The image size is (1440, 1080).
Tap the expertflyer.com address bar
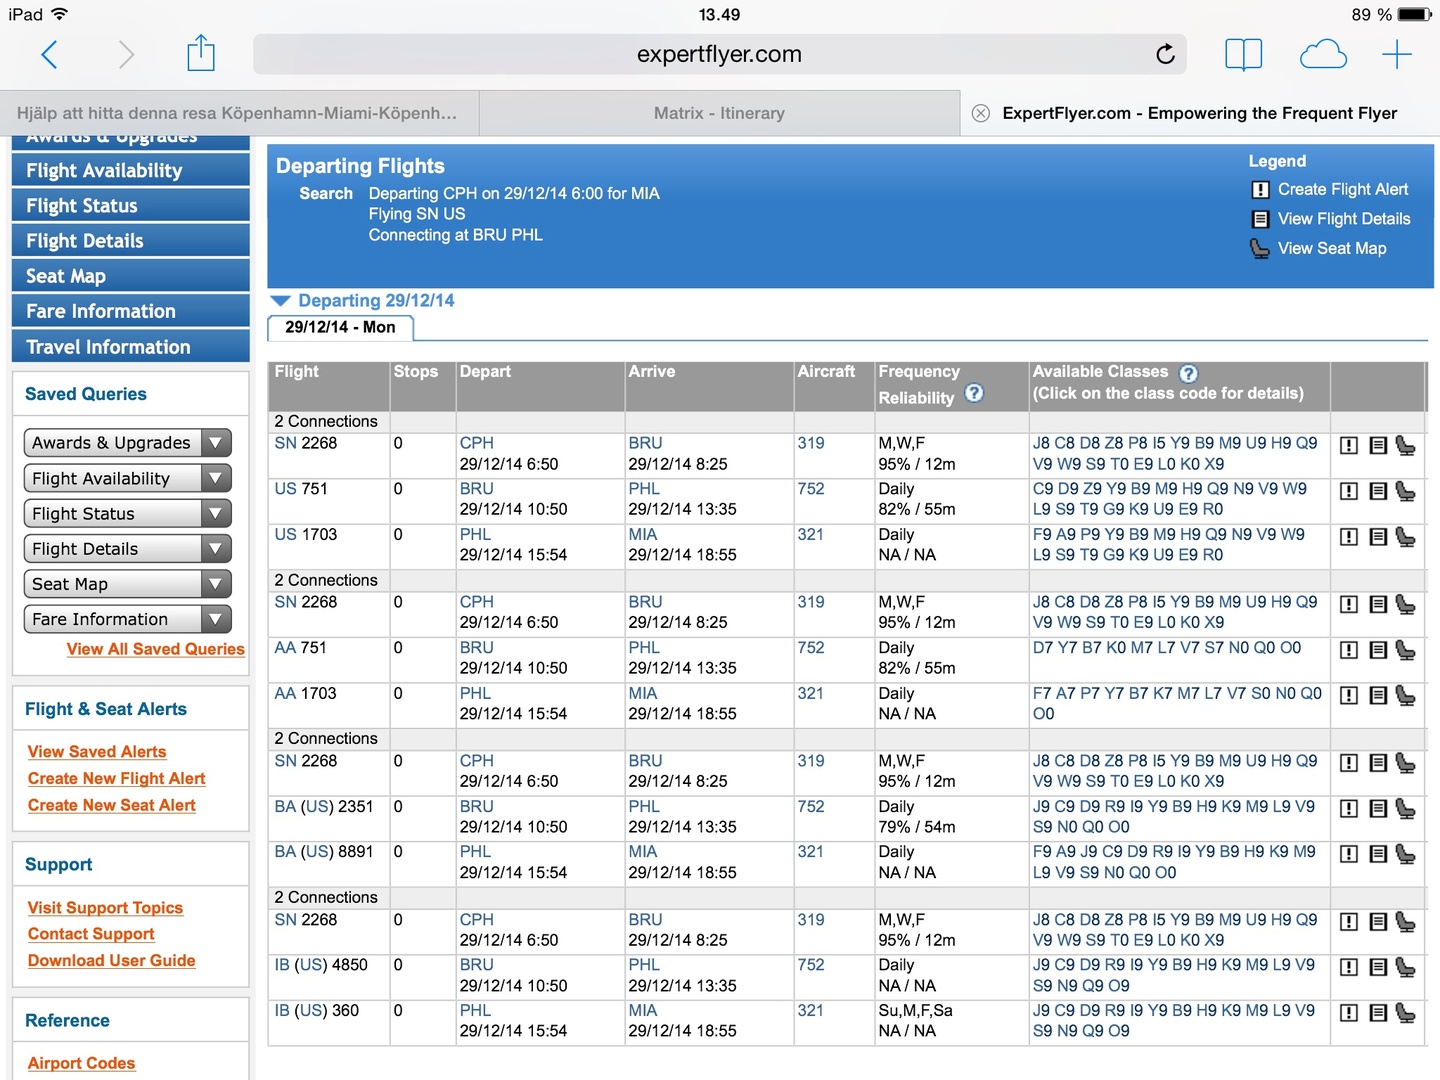coord(718,54)
